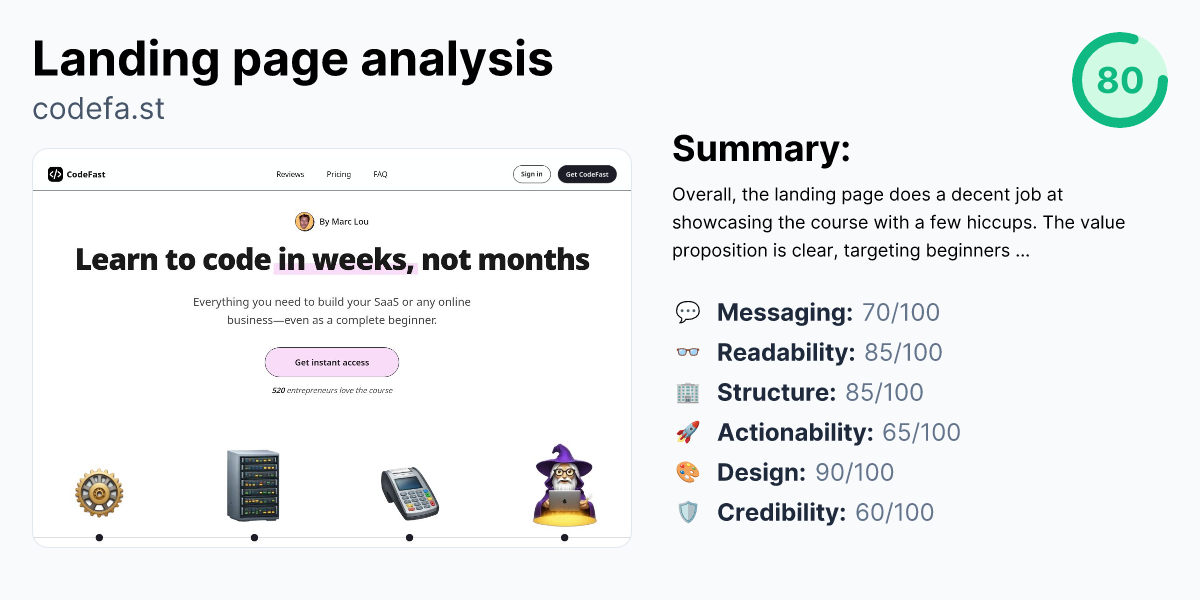Click the Messaging speech bubble icon
Viewport: 1200px width, 600px height.
pyautogui.click(x=688, y=312)
